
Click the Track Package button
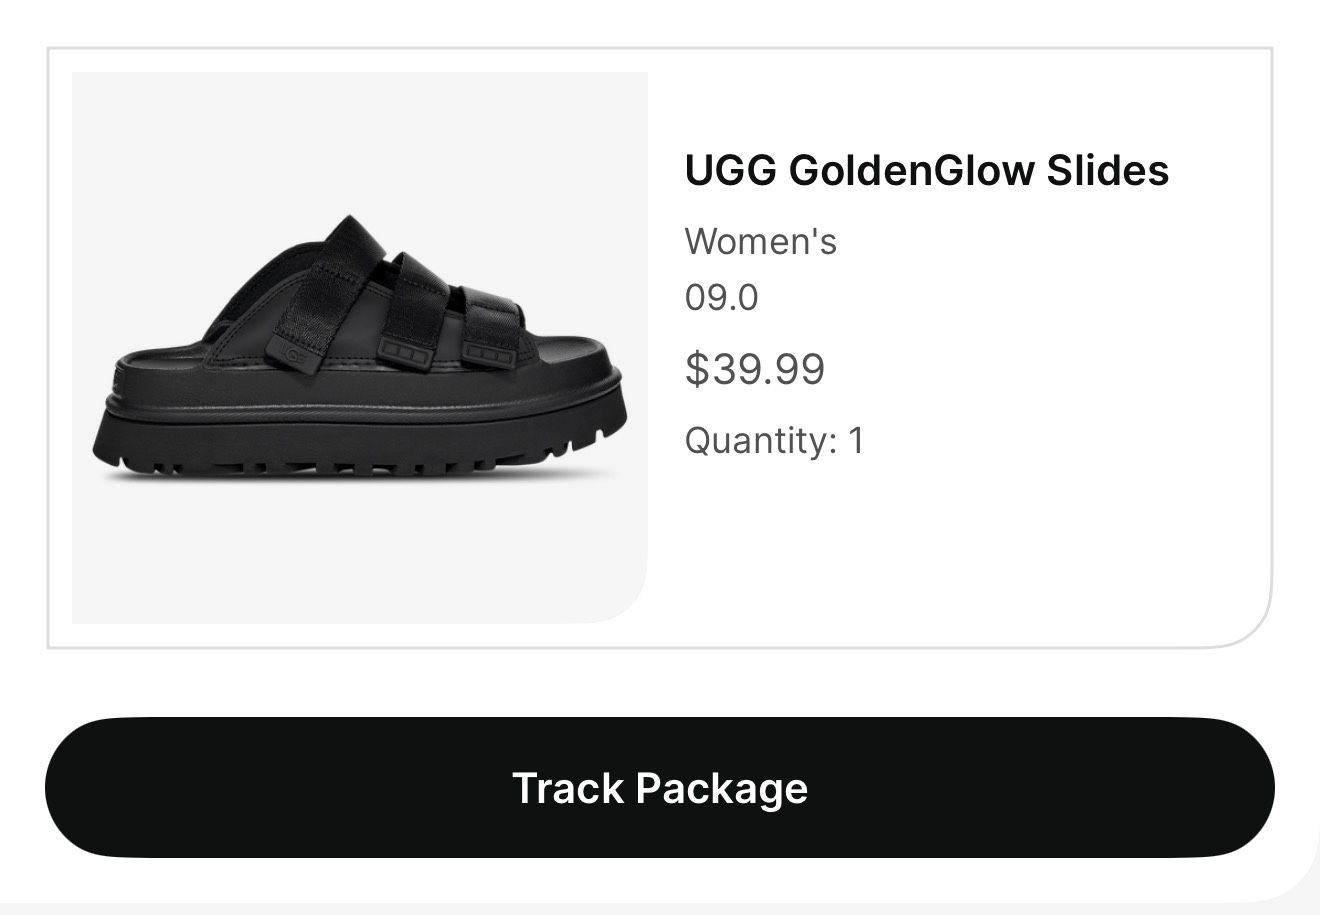coord(660,787)
